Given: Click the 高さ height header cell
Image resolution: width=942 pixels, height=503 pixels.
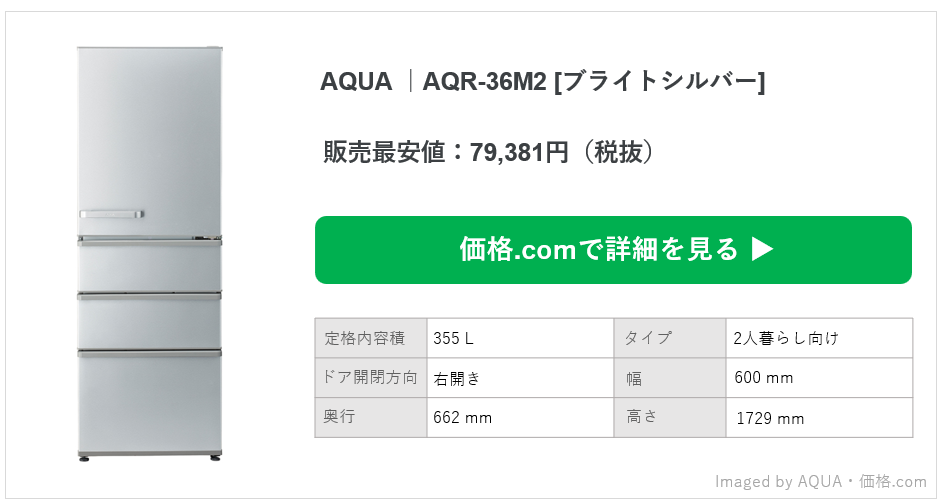Looking at the screenshot, I should pyautogui.click(x=670, y=418).
